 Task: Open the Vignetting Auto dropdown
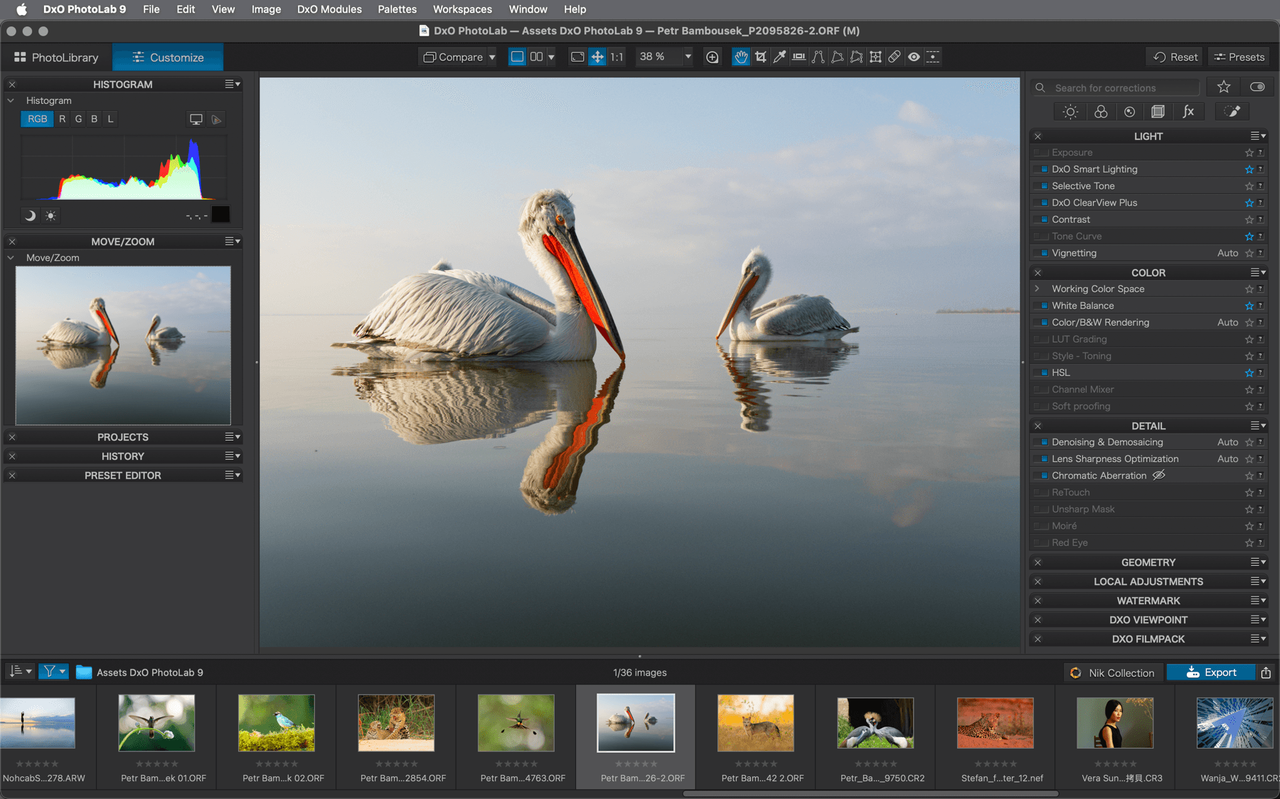coord(1229,252)
